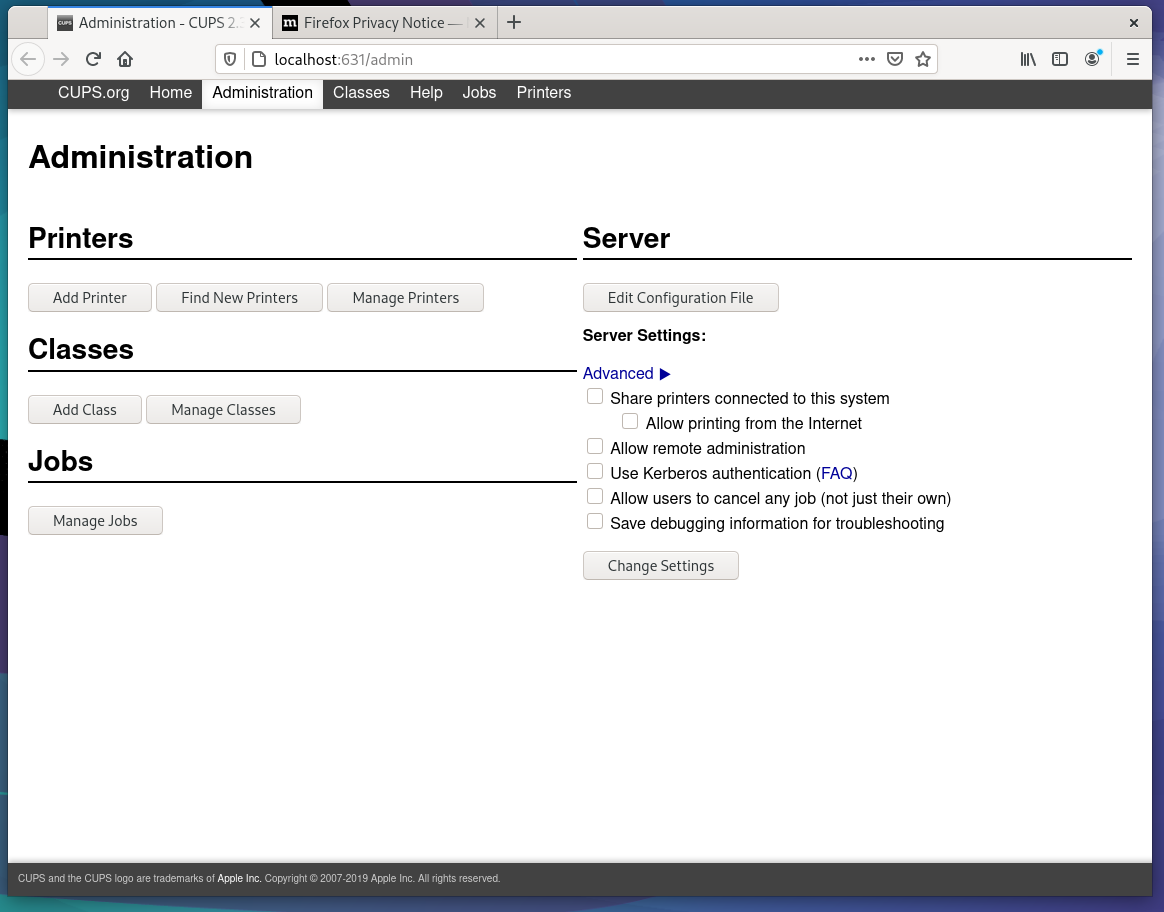
Task: Open a new tab with plus icon
Action: pos(514,22)
